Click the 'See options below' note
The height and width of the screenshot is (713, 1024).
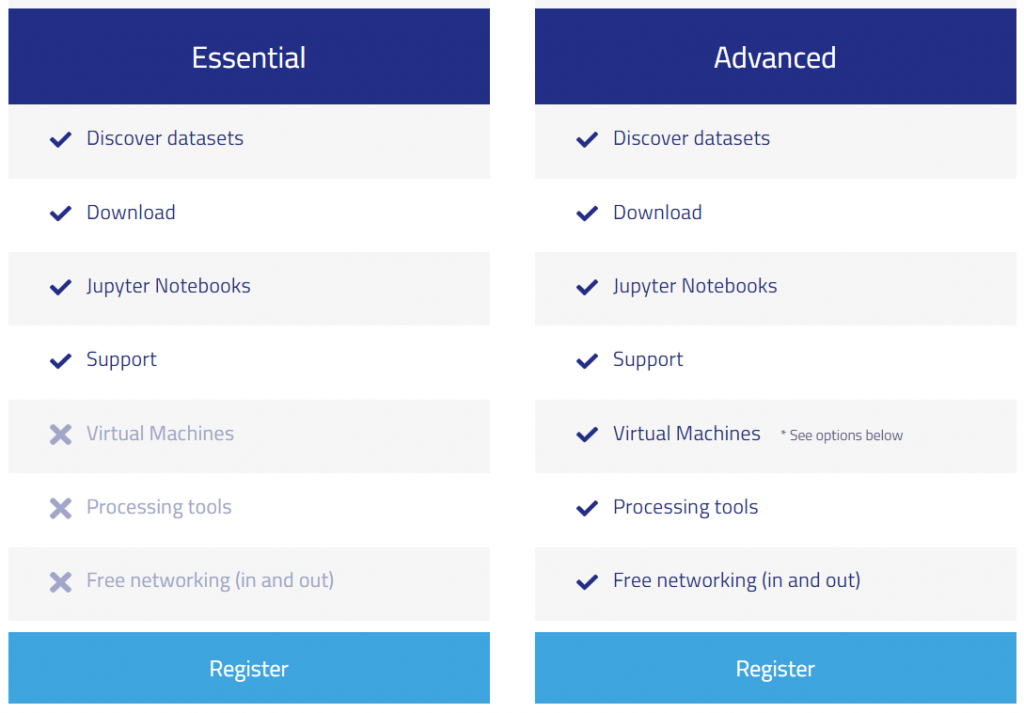[842, 435]
